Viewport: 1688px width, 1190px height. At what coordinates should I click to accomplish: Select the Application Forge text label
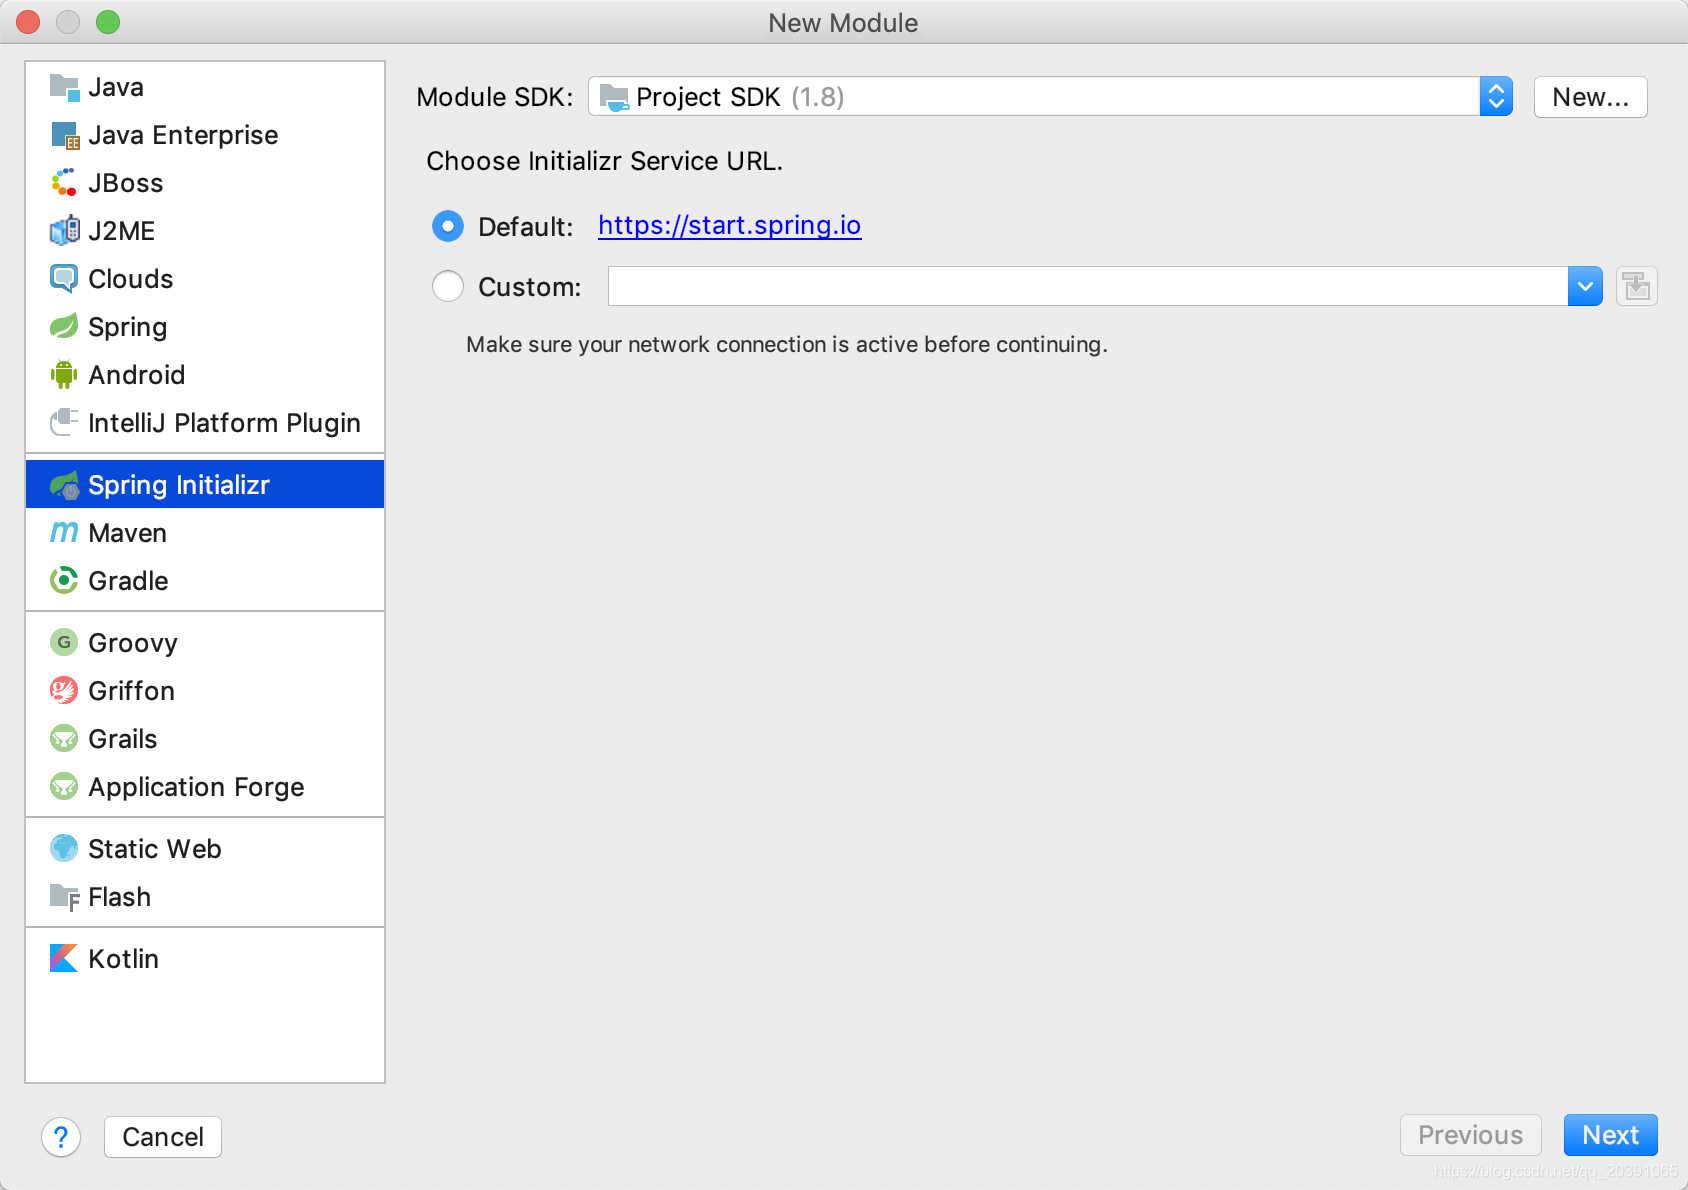coord(196,787)
